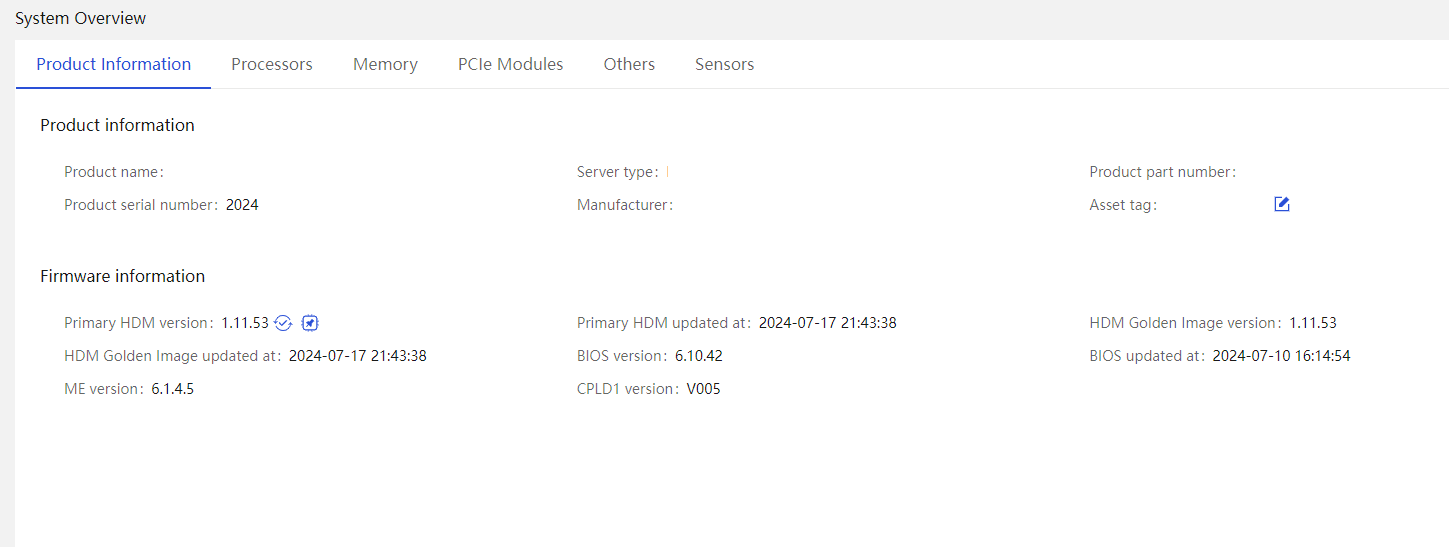Click the Asset tag edit icon
This screenshot has height=547, width=1449.
tap(1282, 204)
